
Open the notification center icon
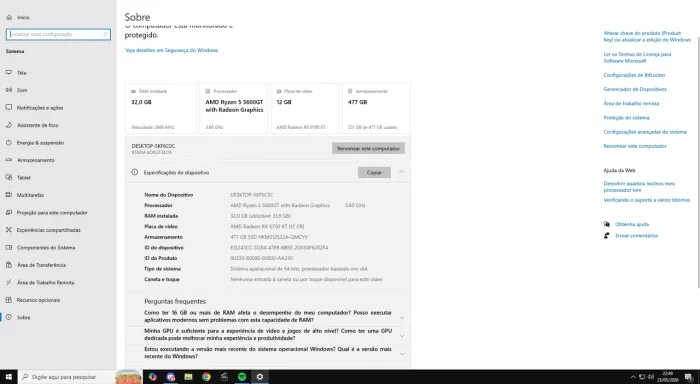point(688,377)
